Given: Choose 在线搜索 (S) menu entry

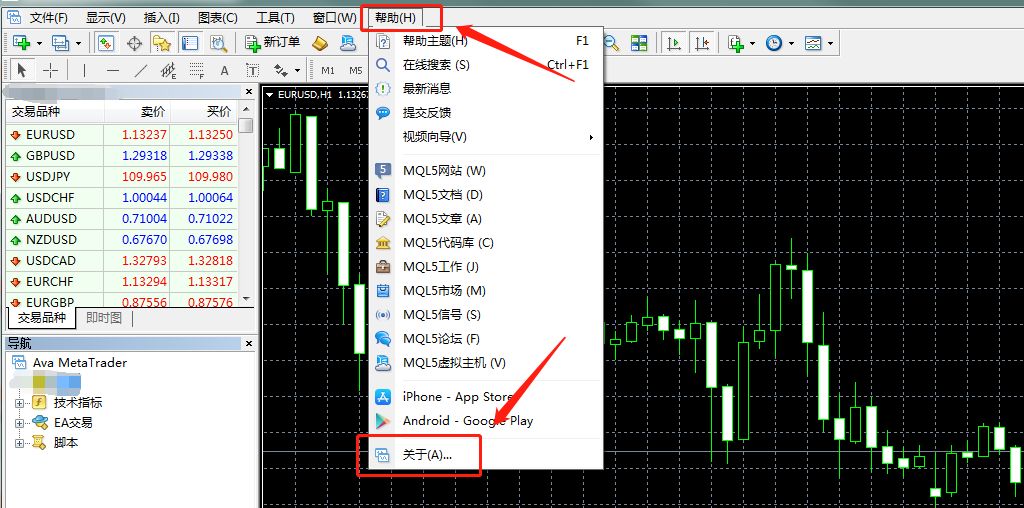Looking at the screenshot, I should coord(485,65).
